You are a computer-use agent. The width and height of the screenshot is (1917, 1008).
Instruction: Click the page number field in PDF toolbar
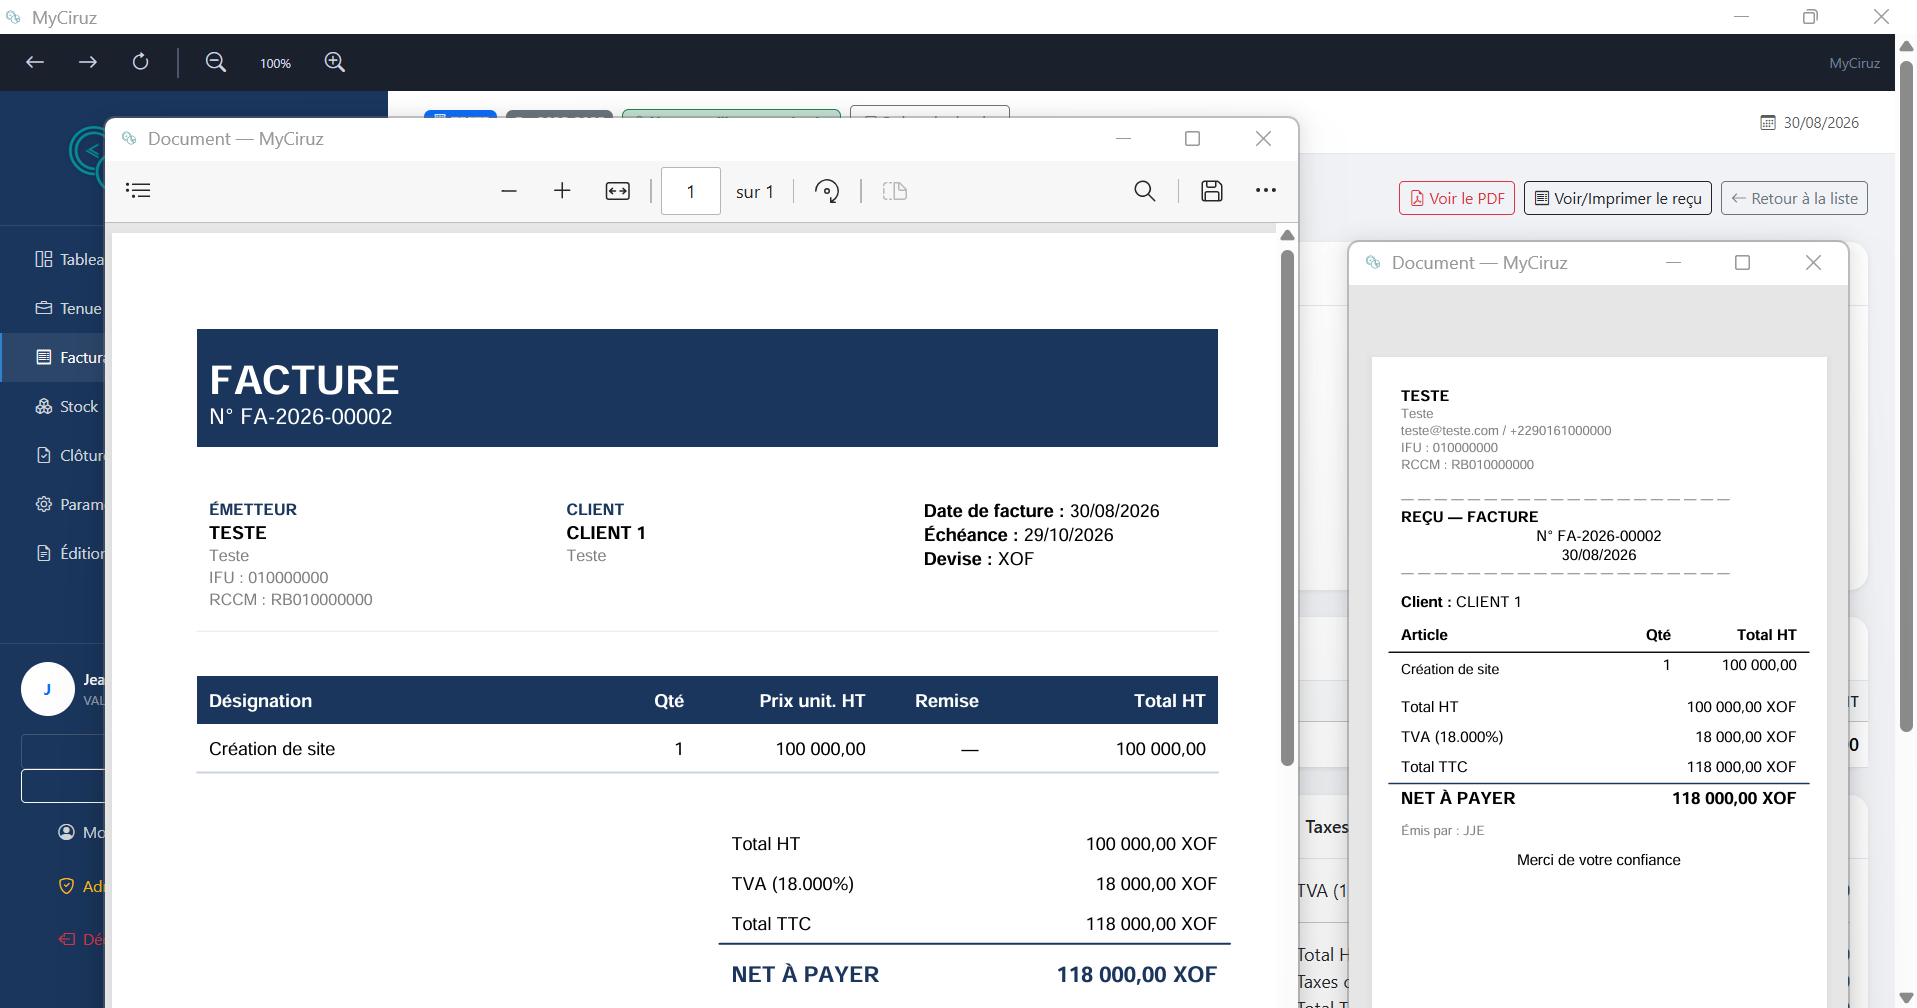[x=691, y=191]
